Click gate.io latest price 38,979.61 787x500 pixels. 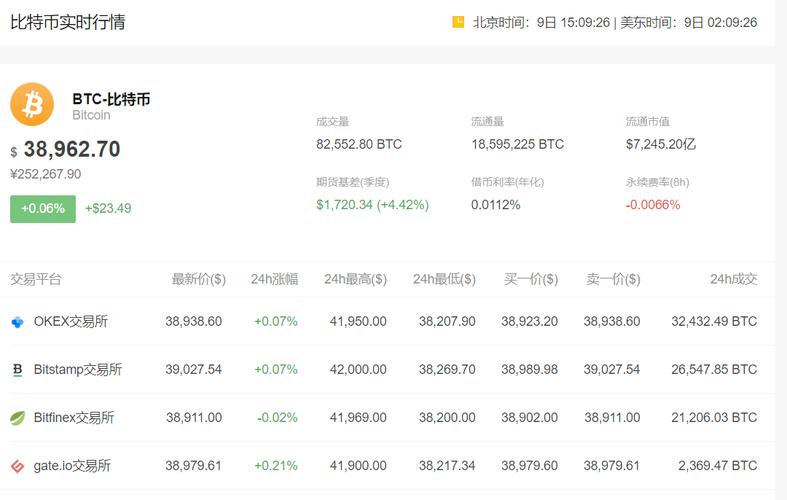click(x=194, y=466)
